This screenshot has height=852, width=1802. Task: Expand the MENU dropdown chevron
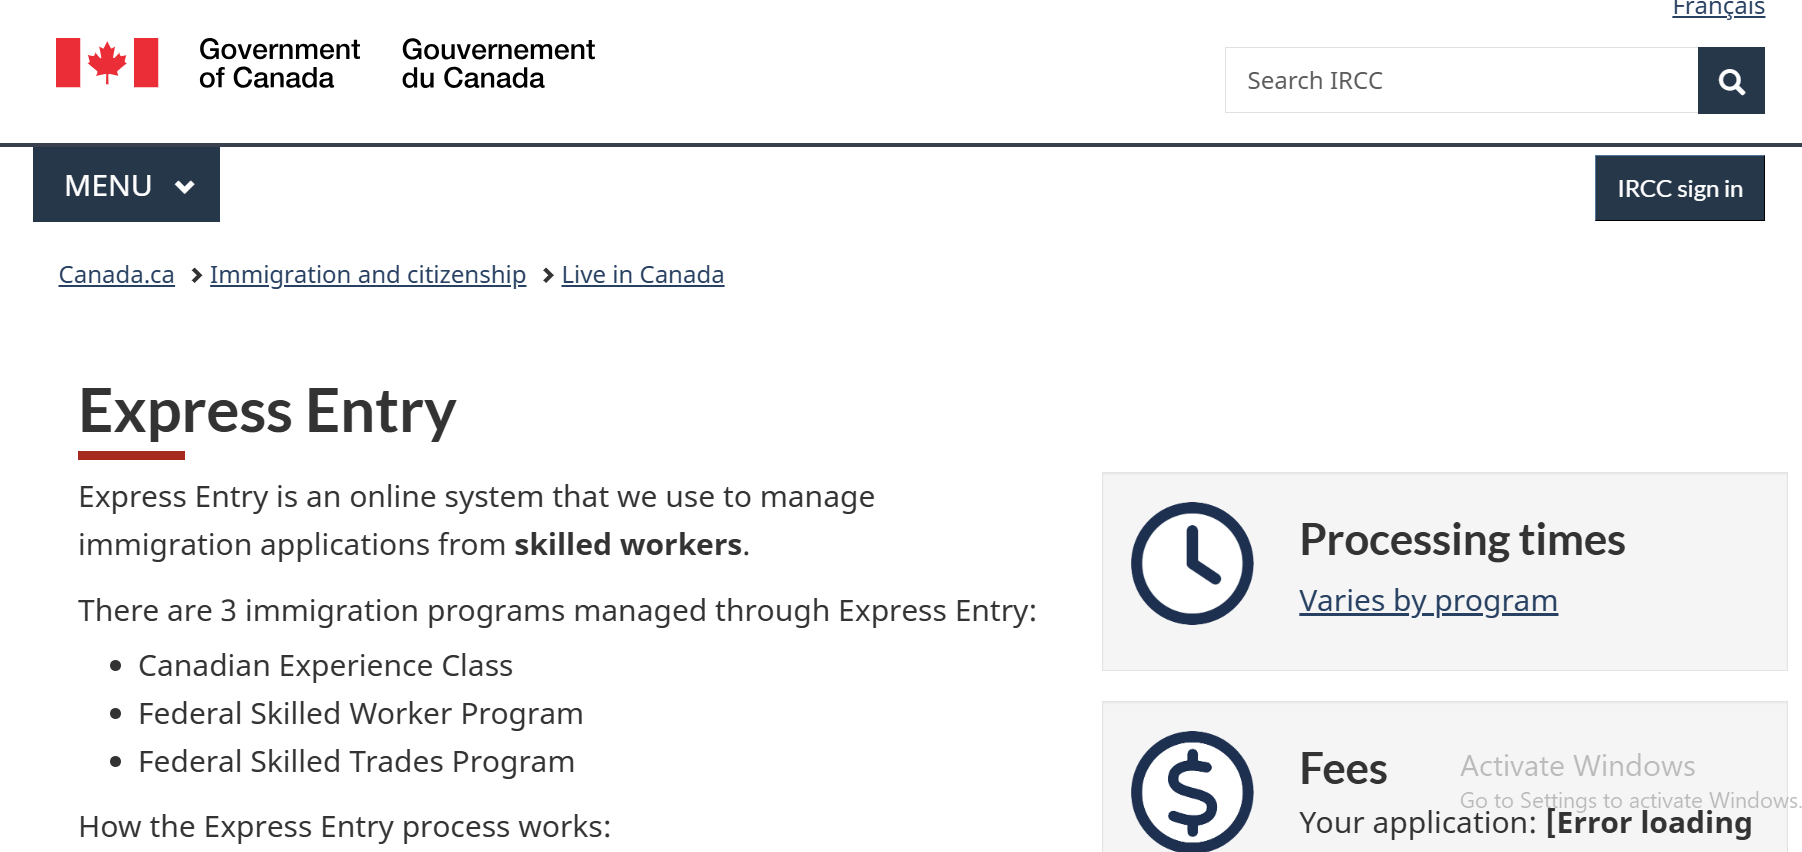[185, 187]
